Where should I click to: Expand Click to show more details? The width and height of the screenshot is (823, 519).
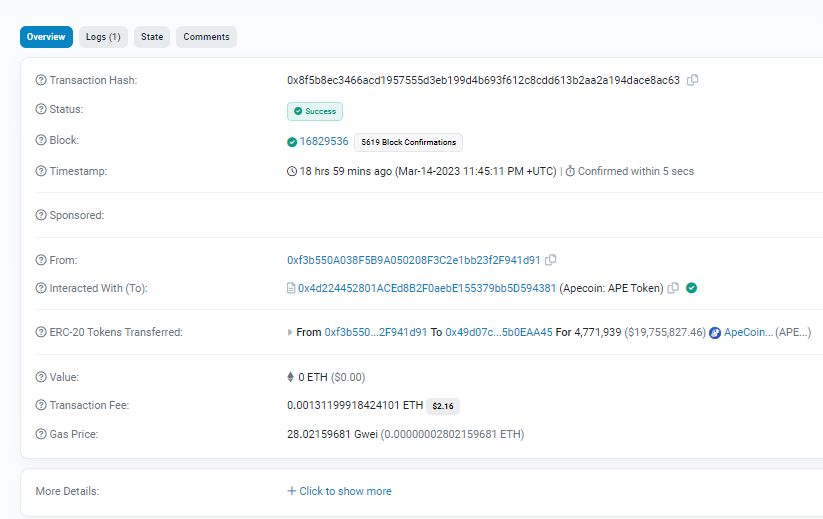pyautogui.click(x=339, y=491)
